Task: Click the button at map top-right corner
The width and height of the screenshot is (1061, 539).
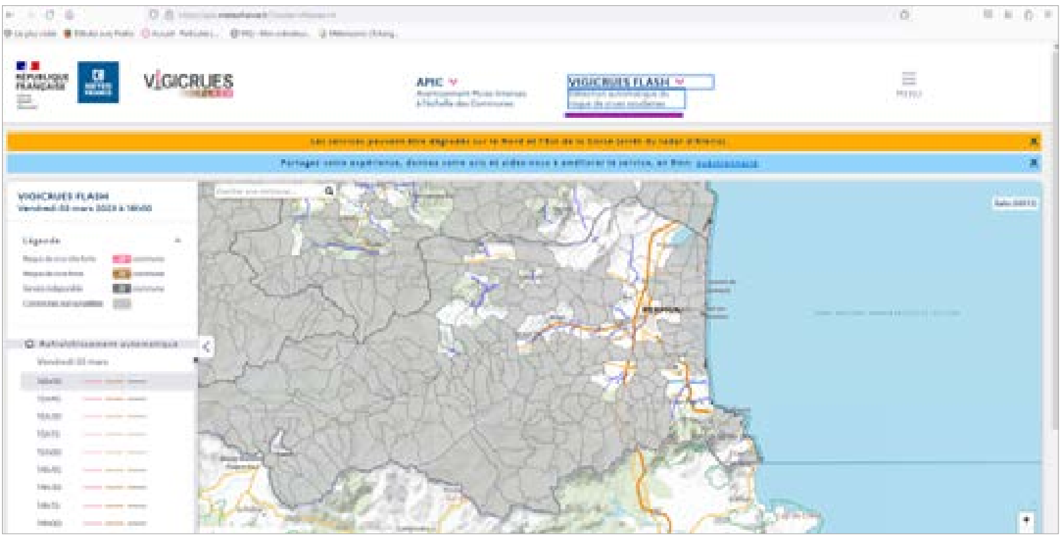Action: (1014, 202)
